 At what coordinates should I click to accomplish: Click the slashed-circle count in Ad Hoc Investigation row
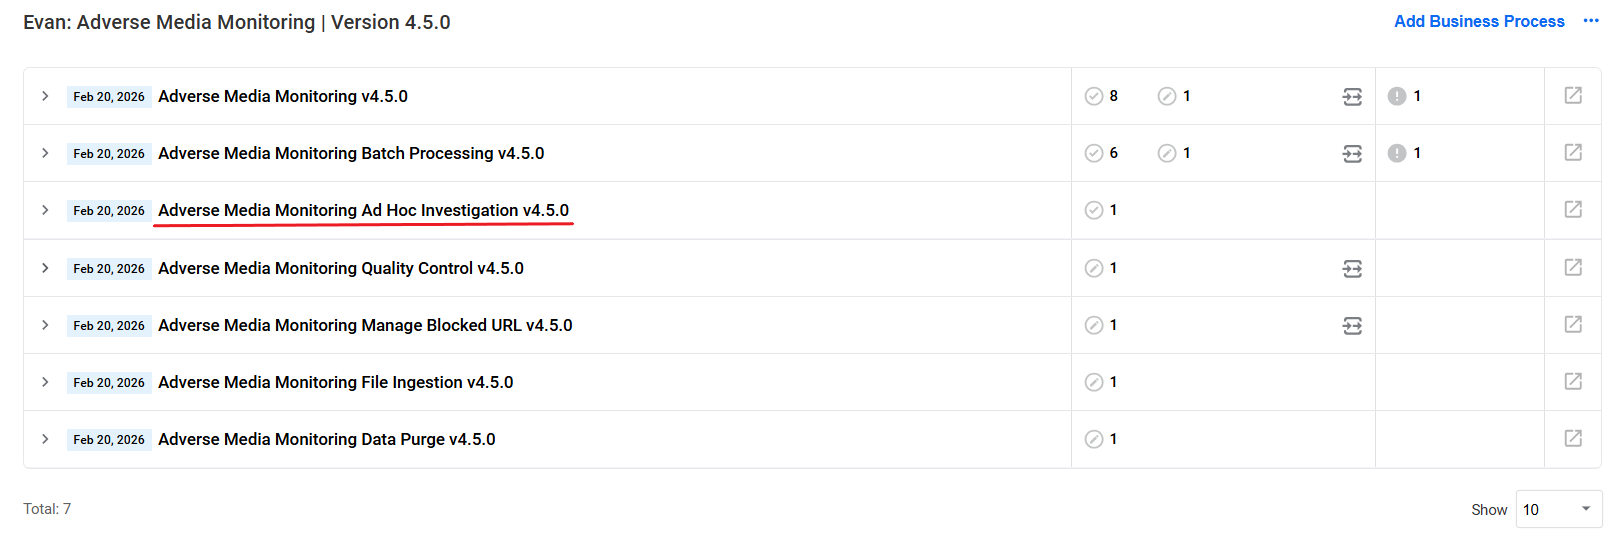point(1102,210)
